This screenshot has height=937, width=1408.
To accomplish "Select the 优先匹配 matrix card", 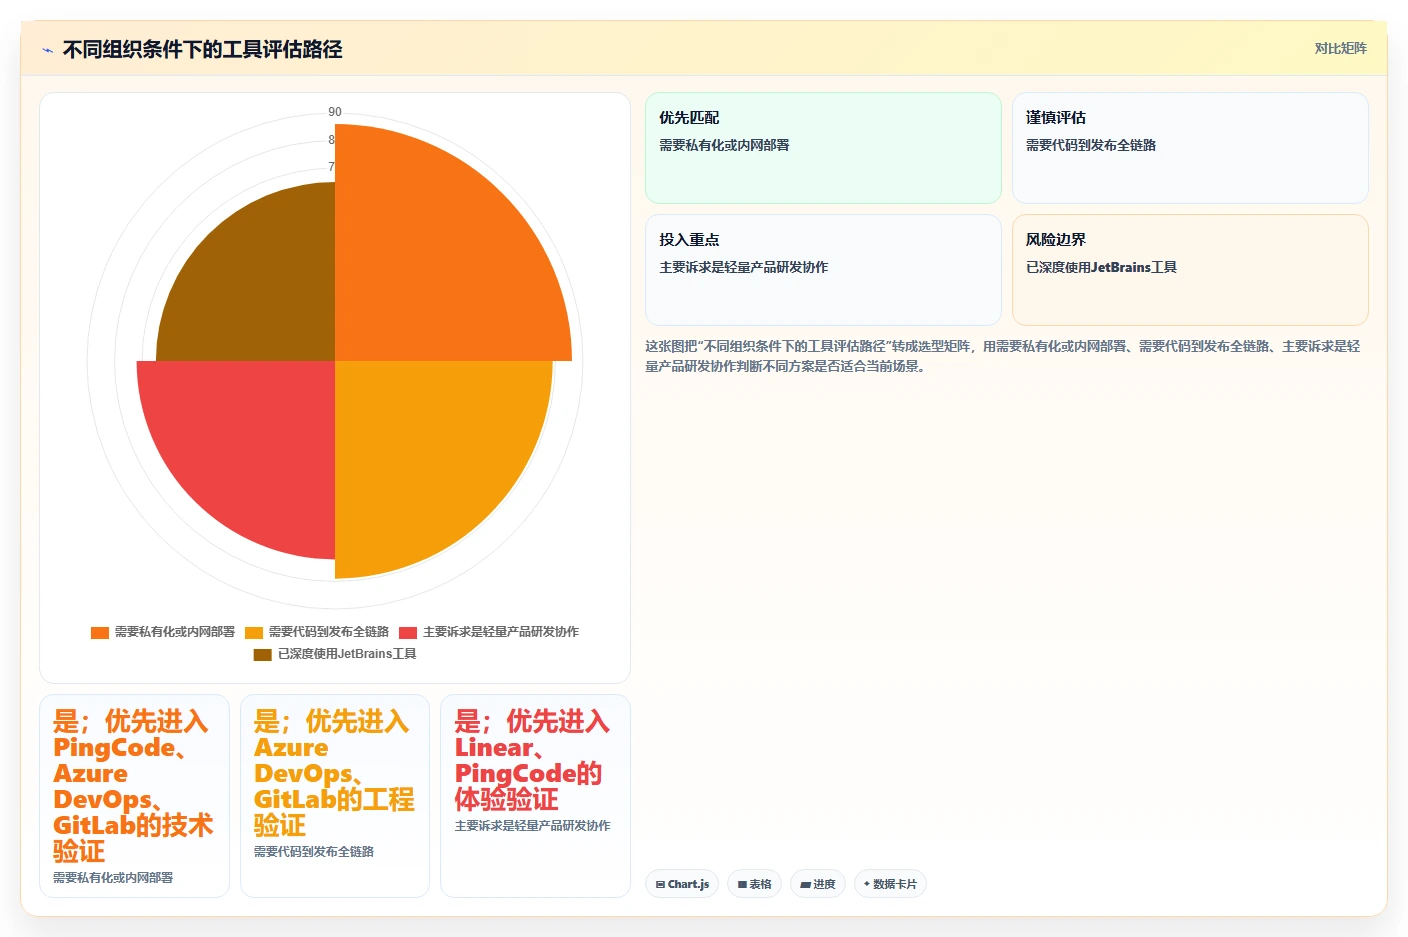I will coord(823,148).
